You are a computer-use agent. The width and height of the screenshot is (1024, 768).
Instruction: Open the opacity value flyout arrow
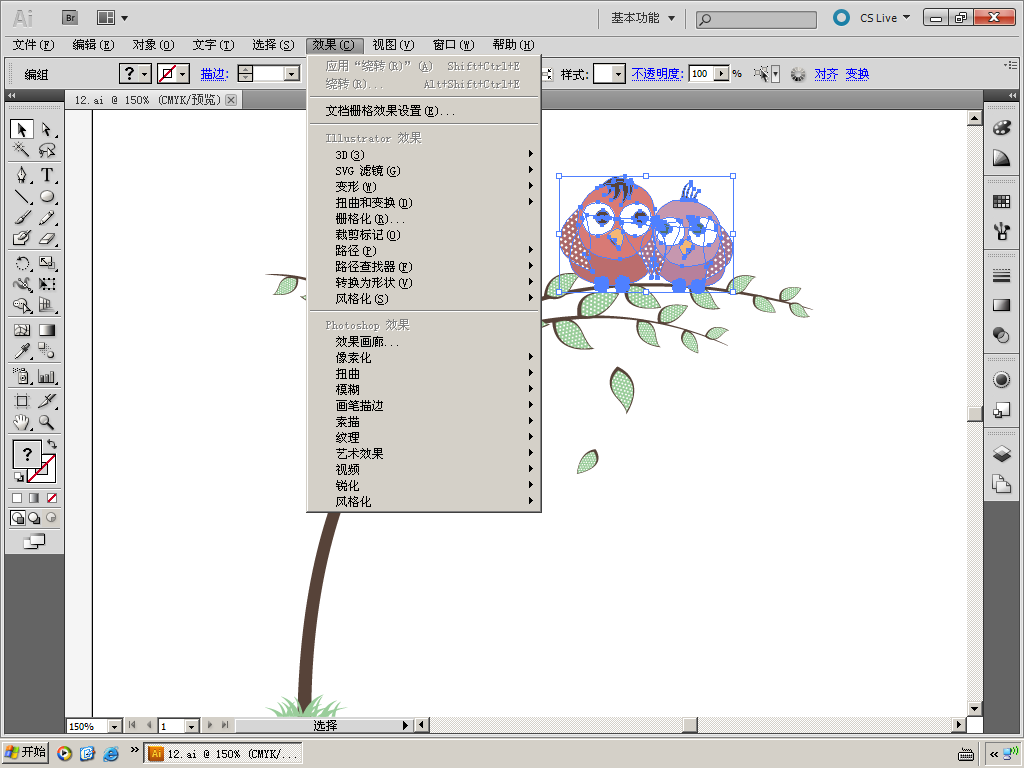pos(722,74)
